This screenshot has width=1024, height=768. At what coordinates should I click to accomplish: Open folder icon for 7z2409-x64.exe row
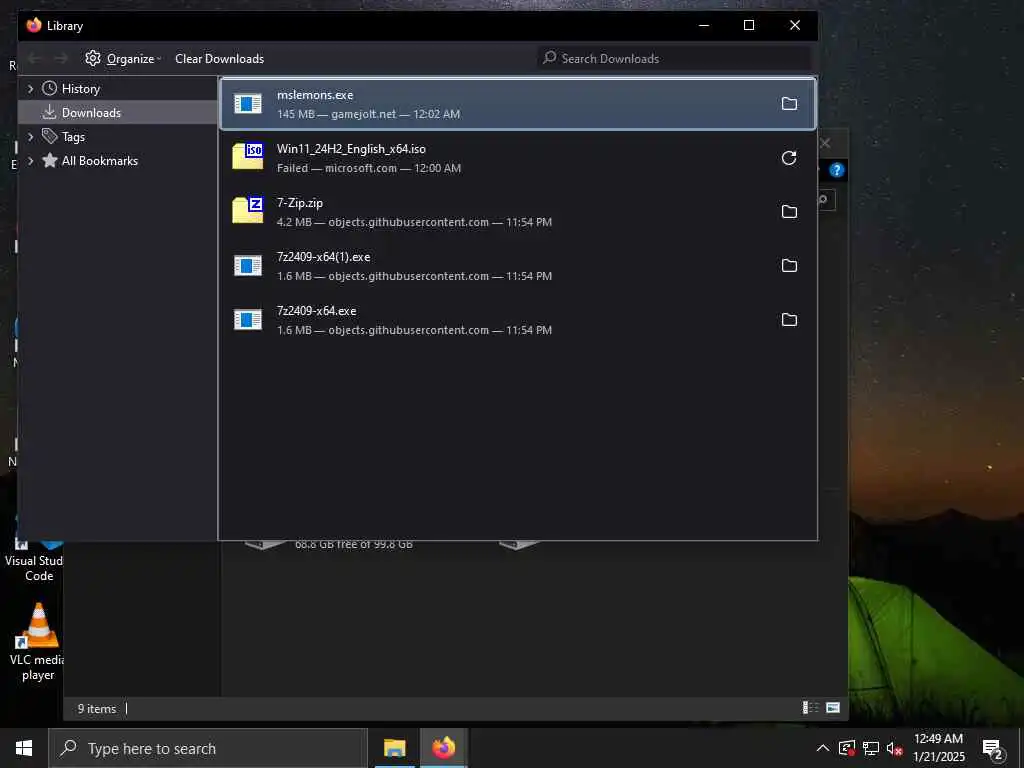point(789,320)
